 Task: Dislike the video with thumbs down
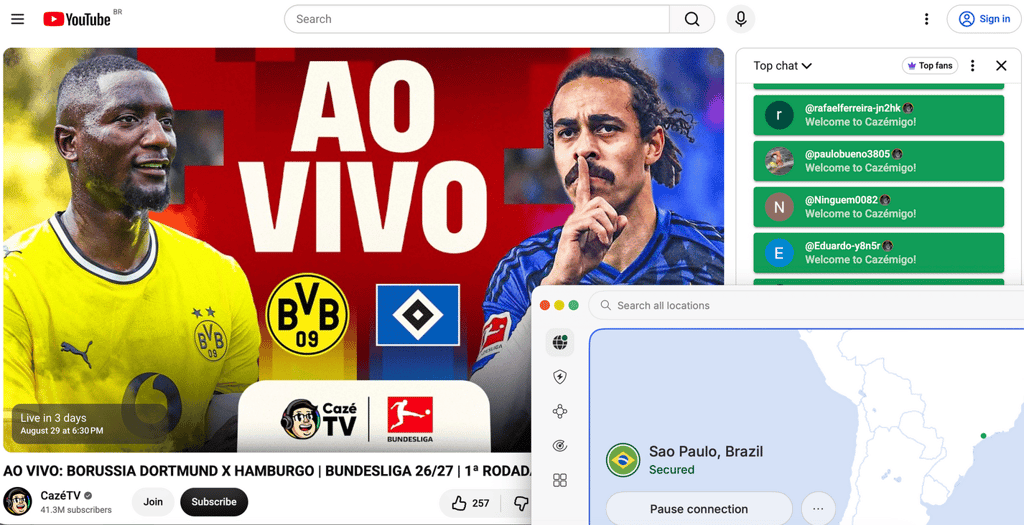520,503
